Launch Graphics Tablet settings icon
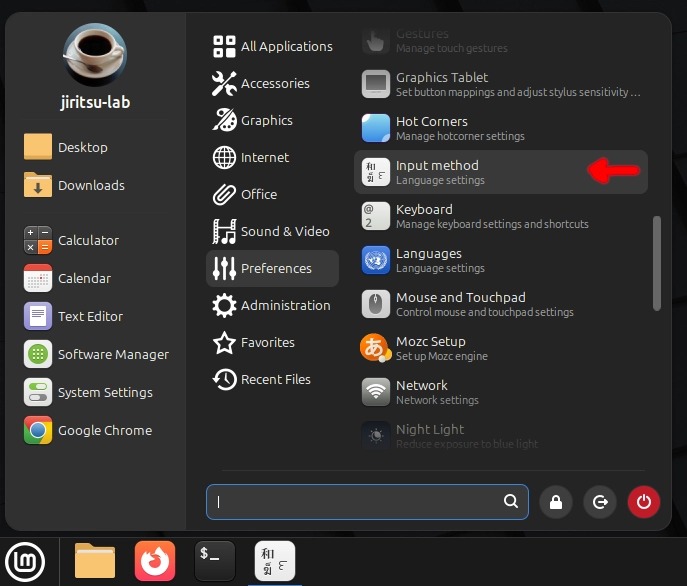This screenshot has height=586, width=687. (x=375, y=84)
